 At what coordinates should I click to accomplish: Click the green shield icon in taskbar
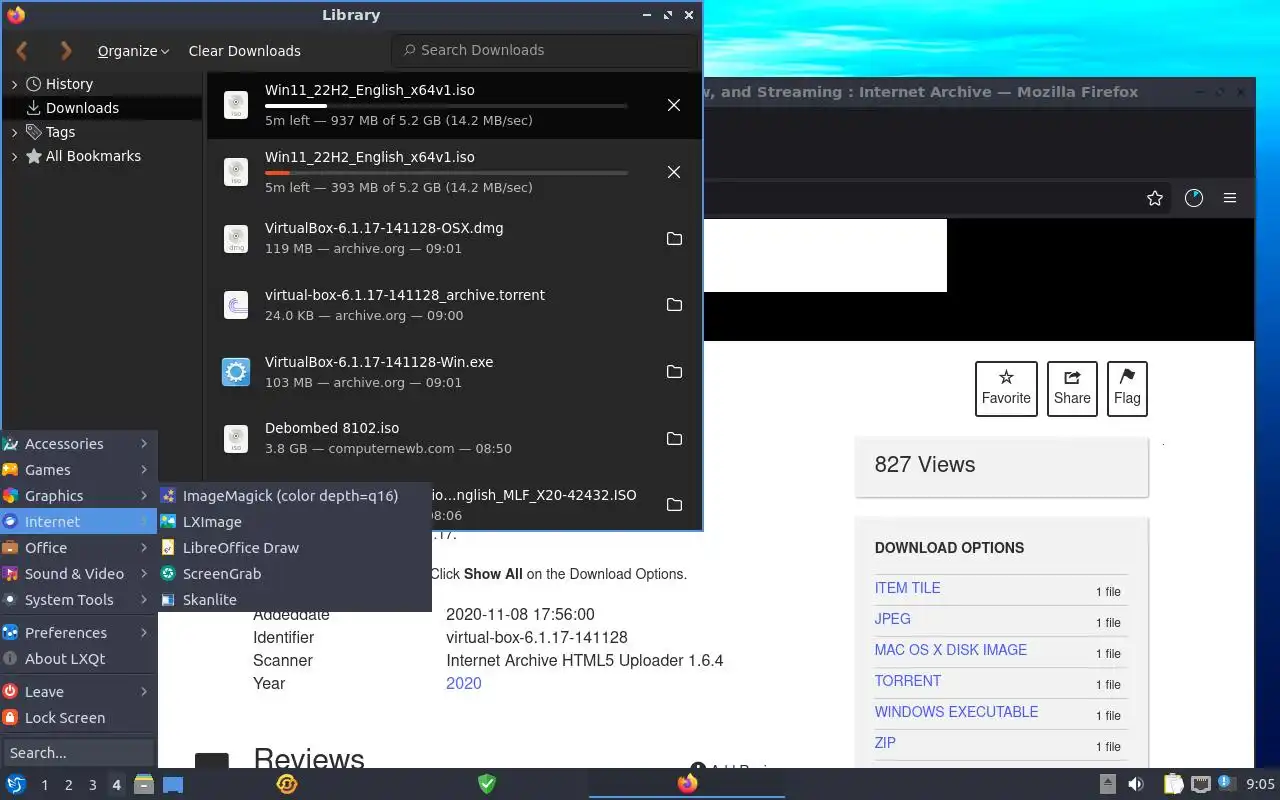tap(487, 784)
